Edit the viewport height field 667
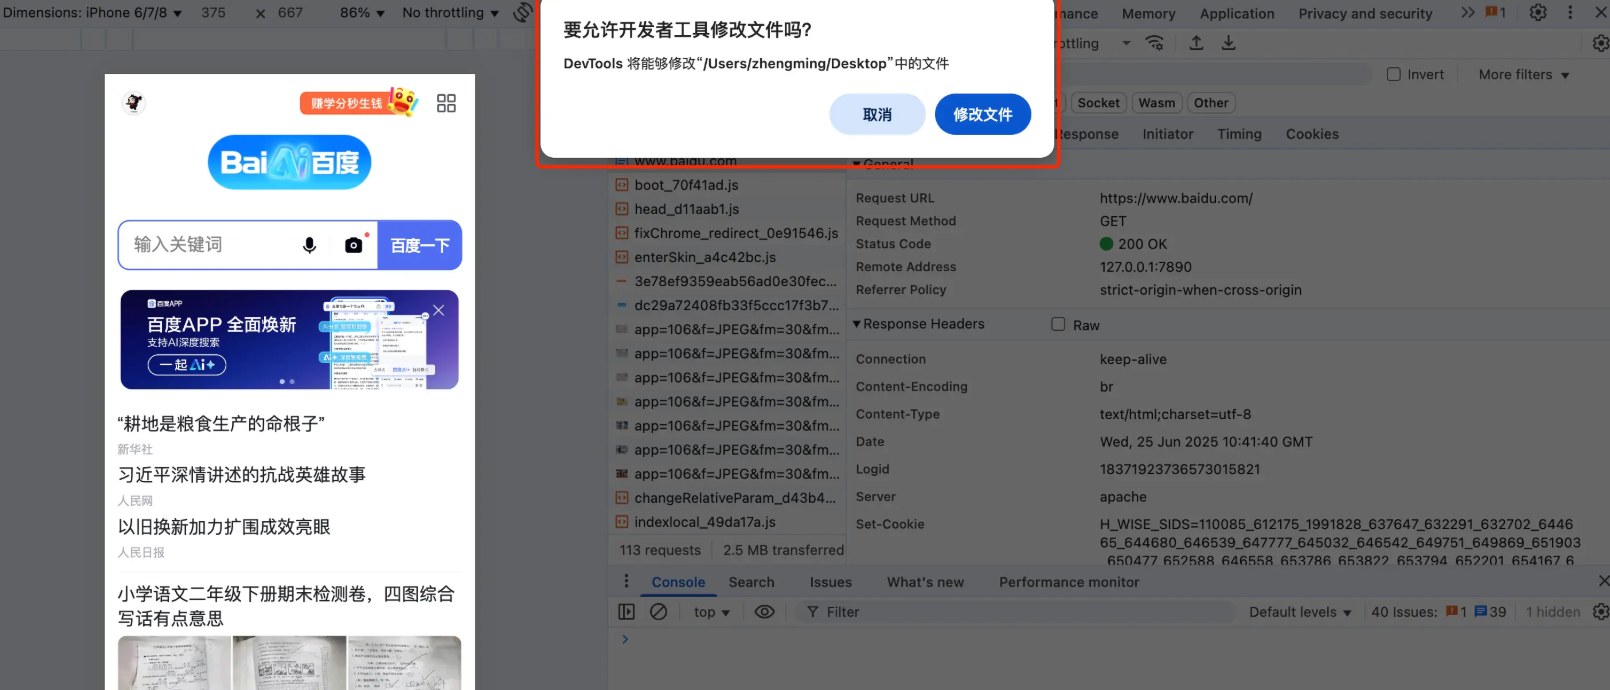Screen dimensions: 1610x690 290,13
